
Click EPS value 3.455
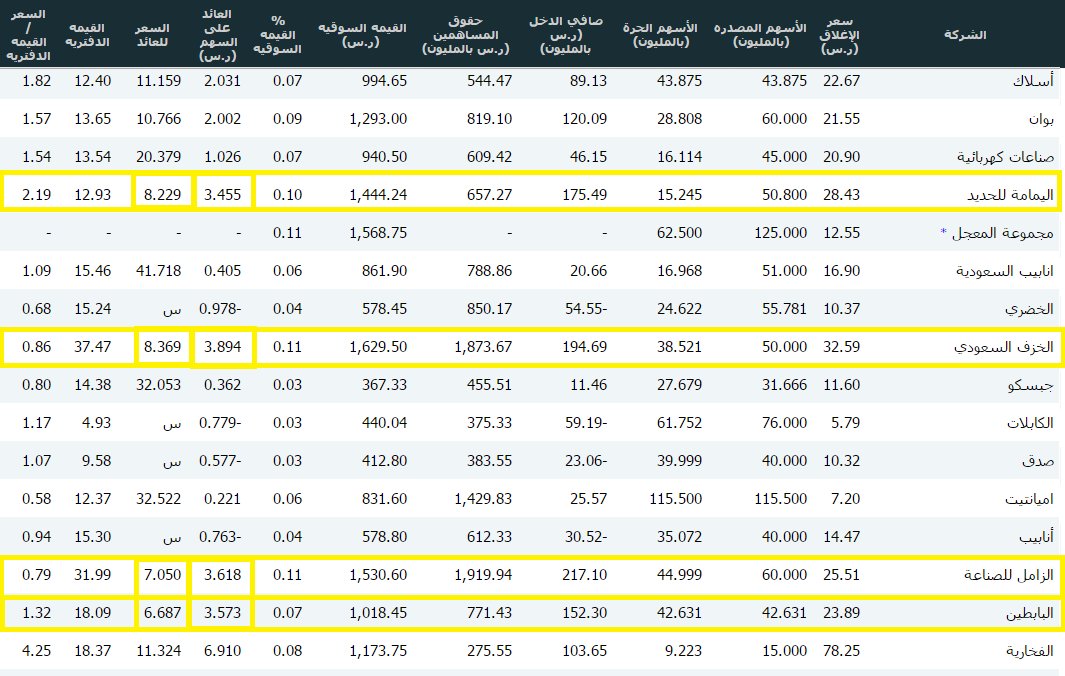coord(223,195)
